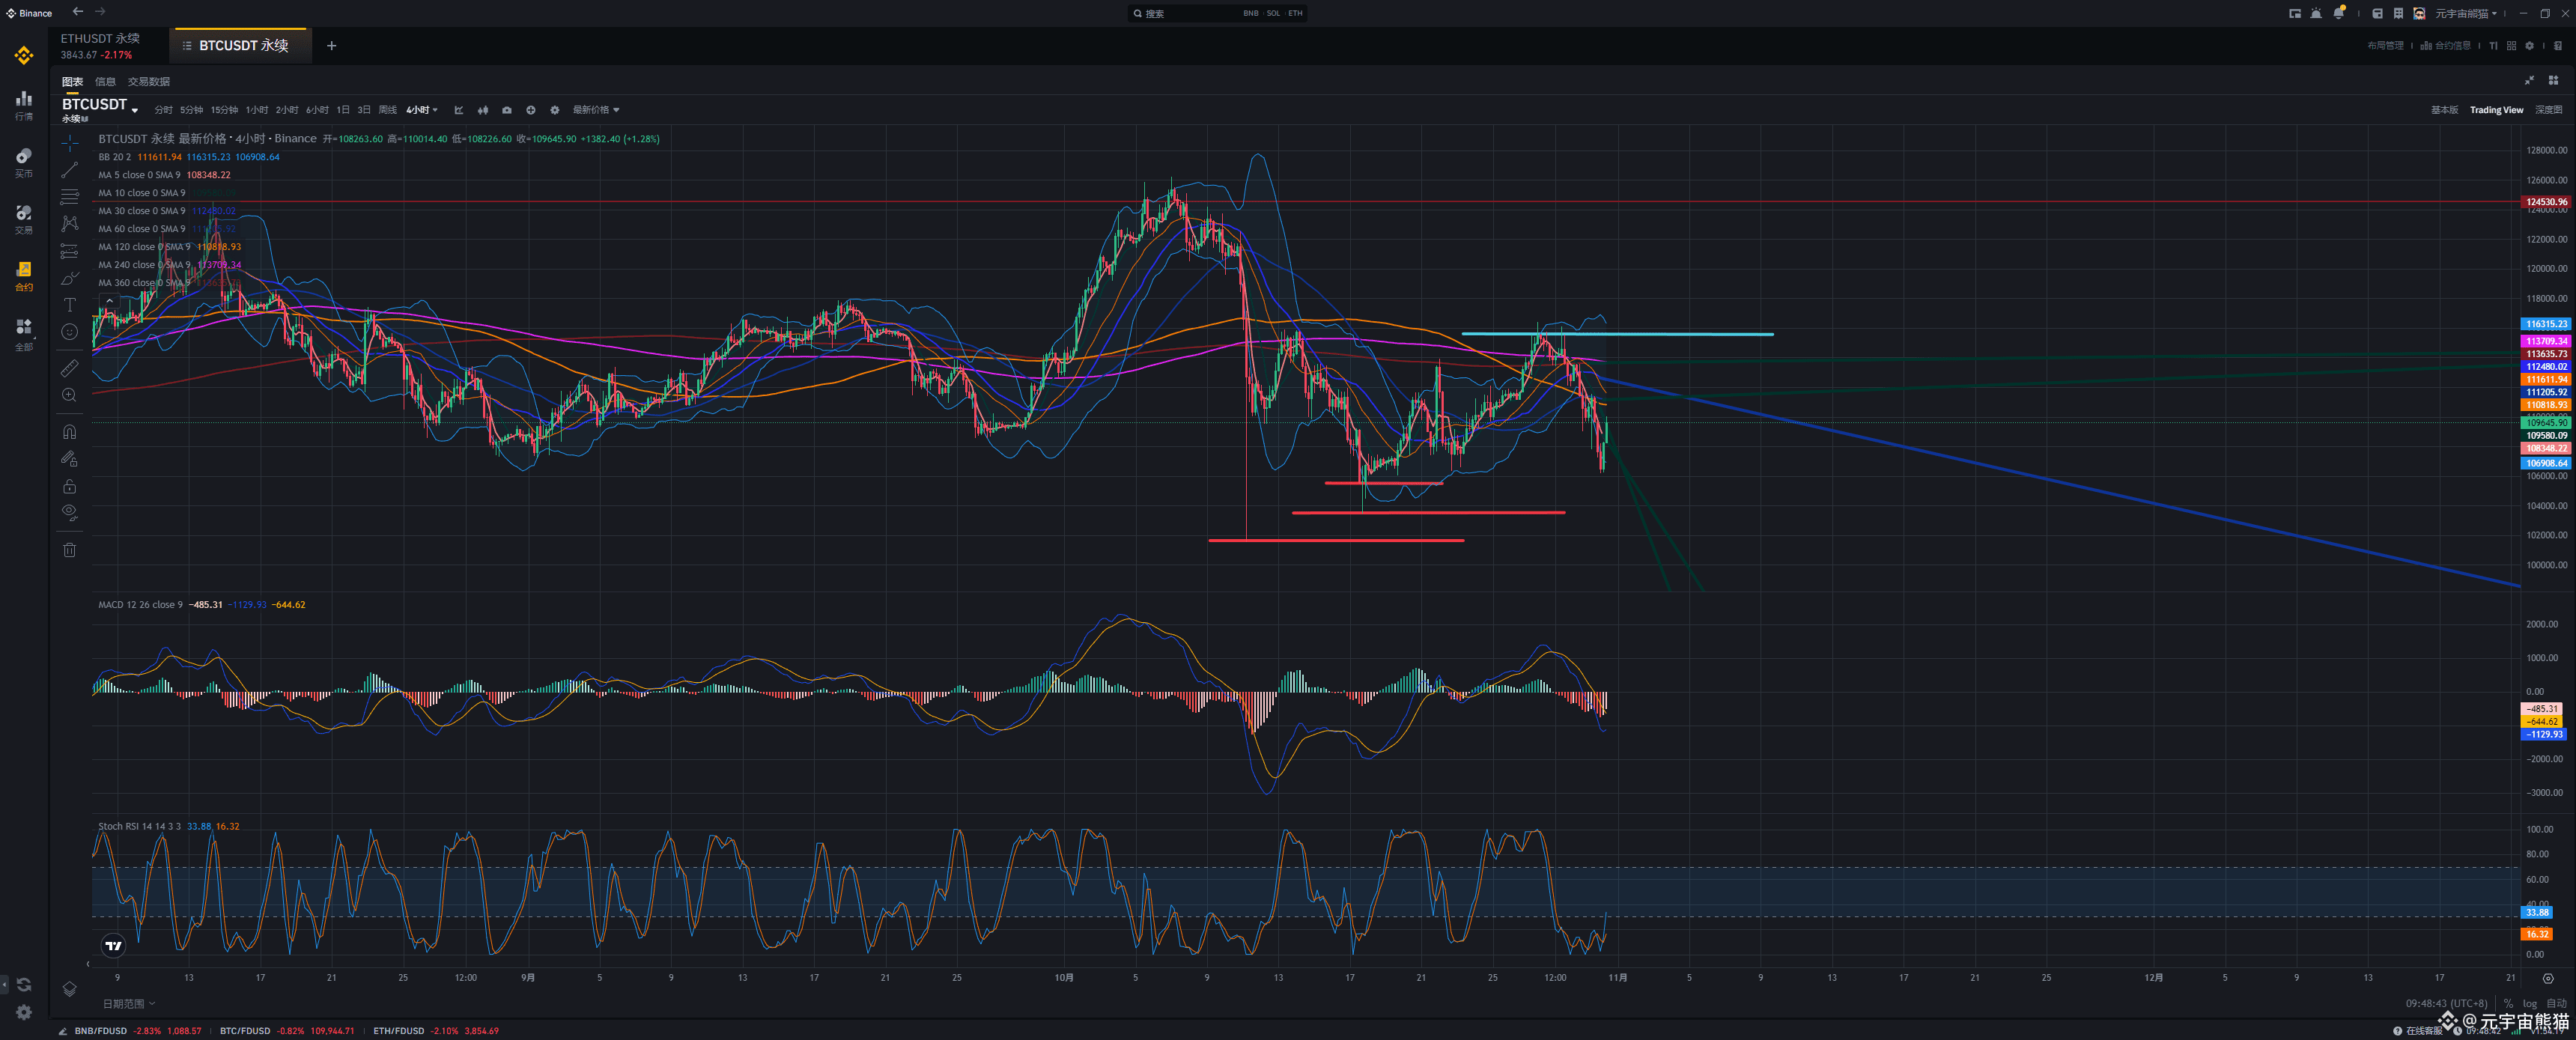Open the 全部 all-apps sidebar icon
The image size is (2576, 1040).
coord(24,334)
